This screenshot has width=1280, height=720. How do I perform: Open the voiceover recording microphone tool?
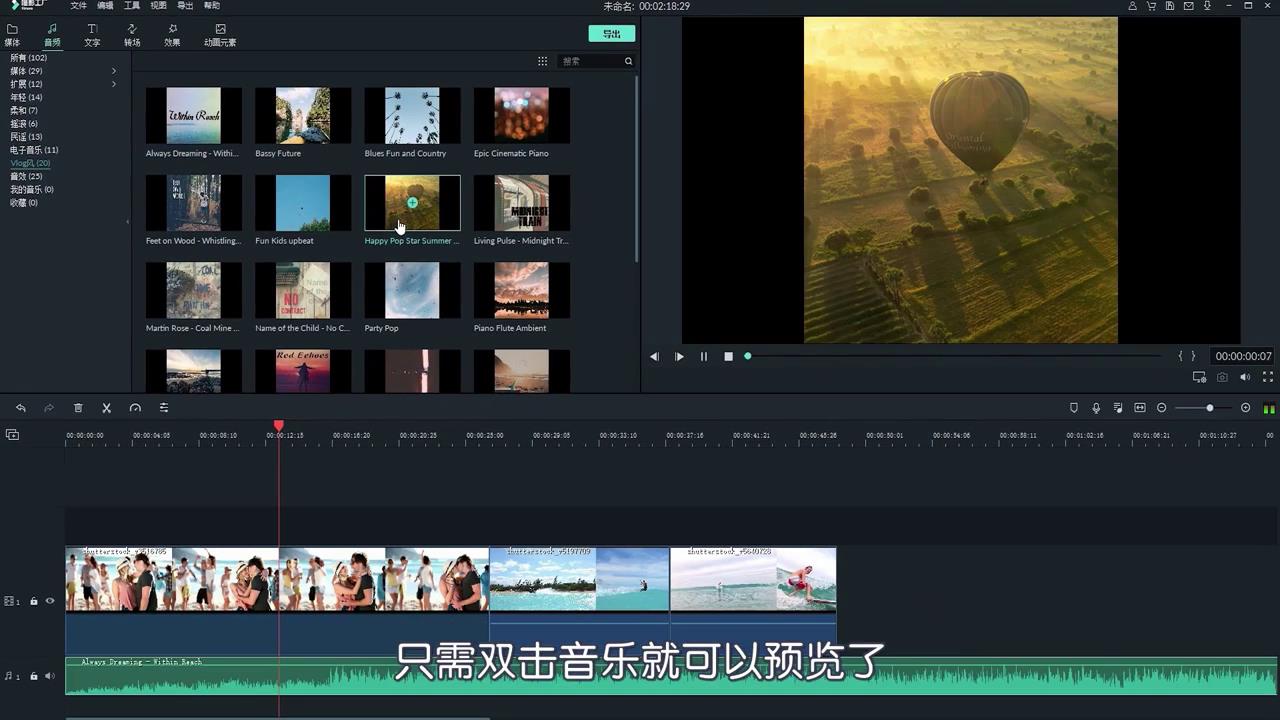[x=1096, y=407]
